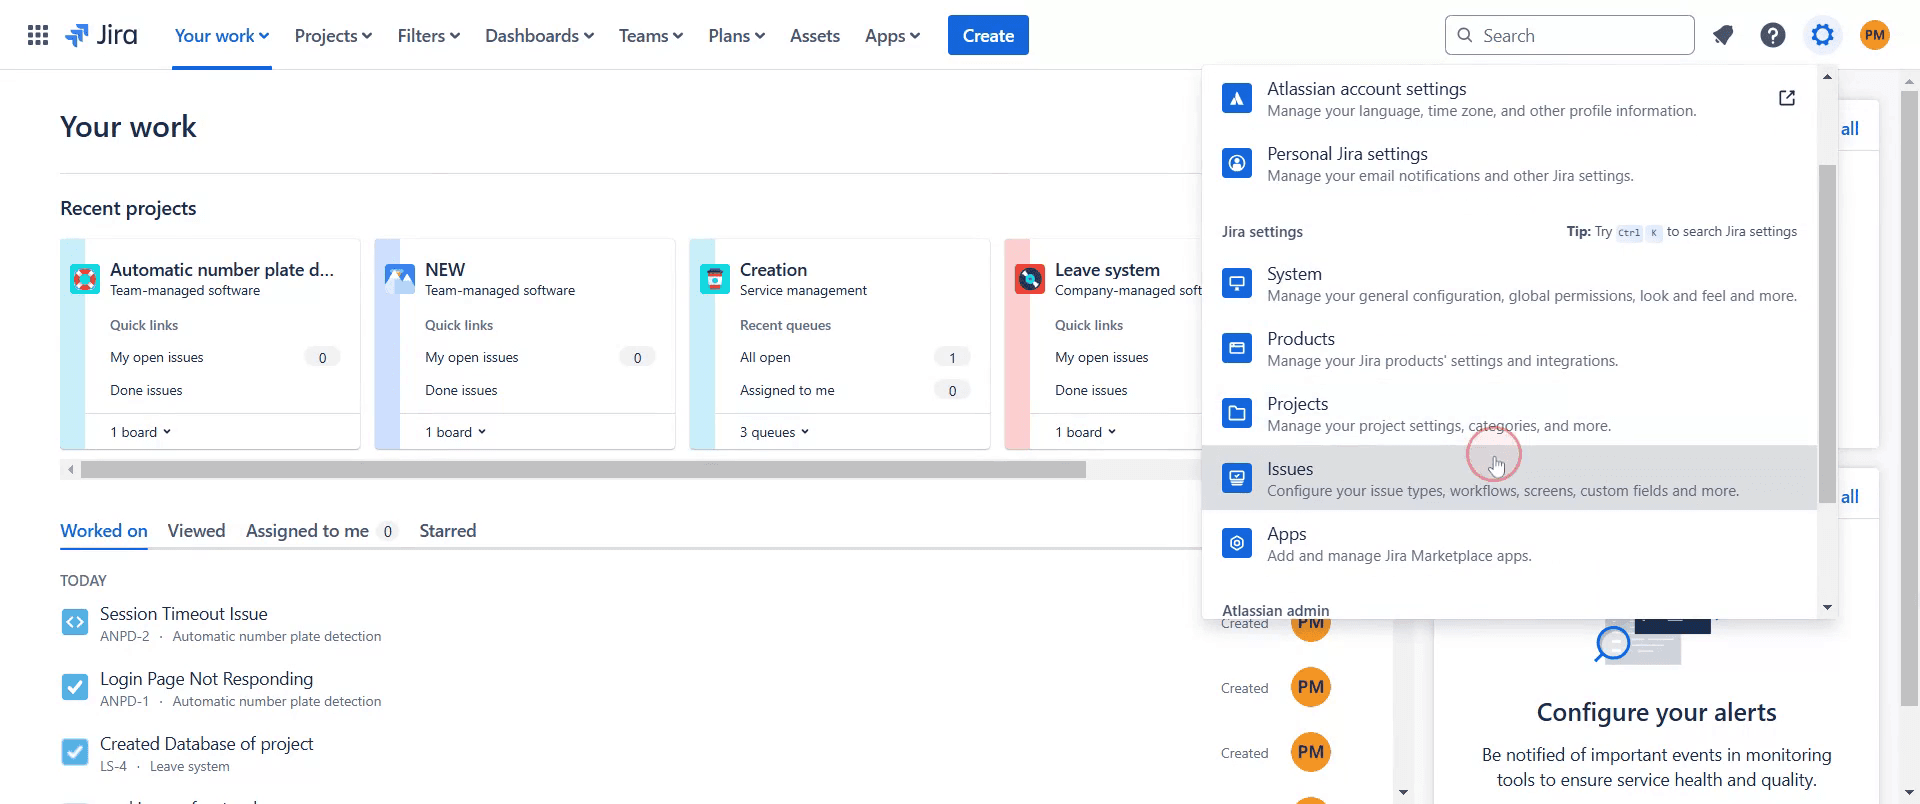Click the Creation project title
Screen dimensions: 1920x804
click(773, 270)
